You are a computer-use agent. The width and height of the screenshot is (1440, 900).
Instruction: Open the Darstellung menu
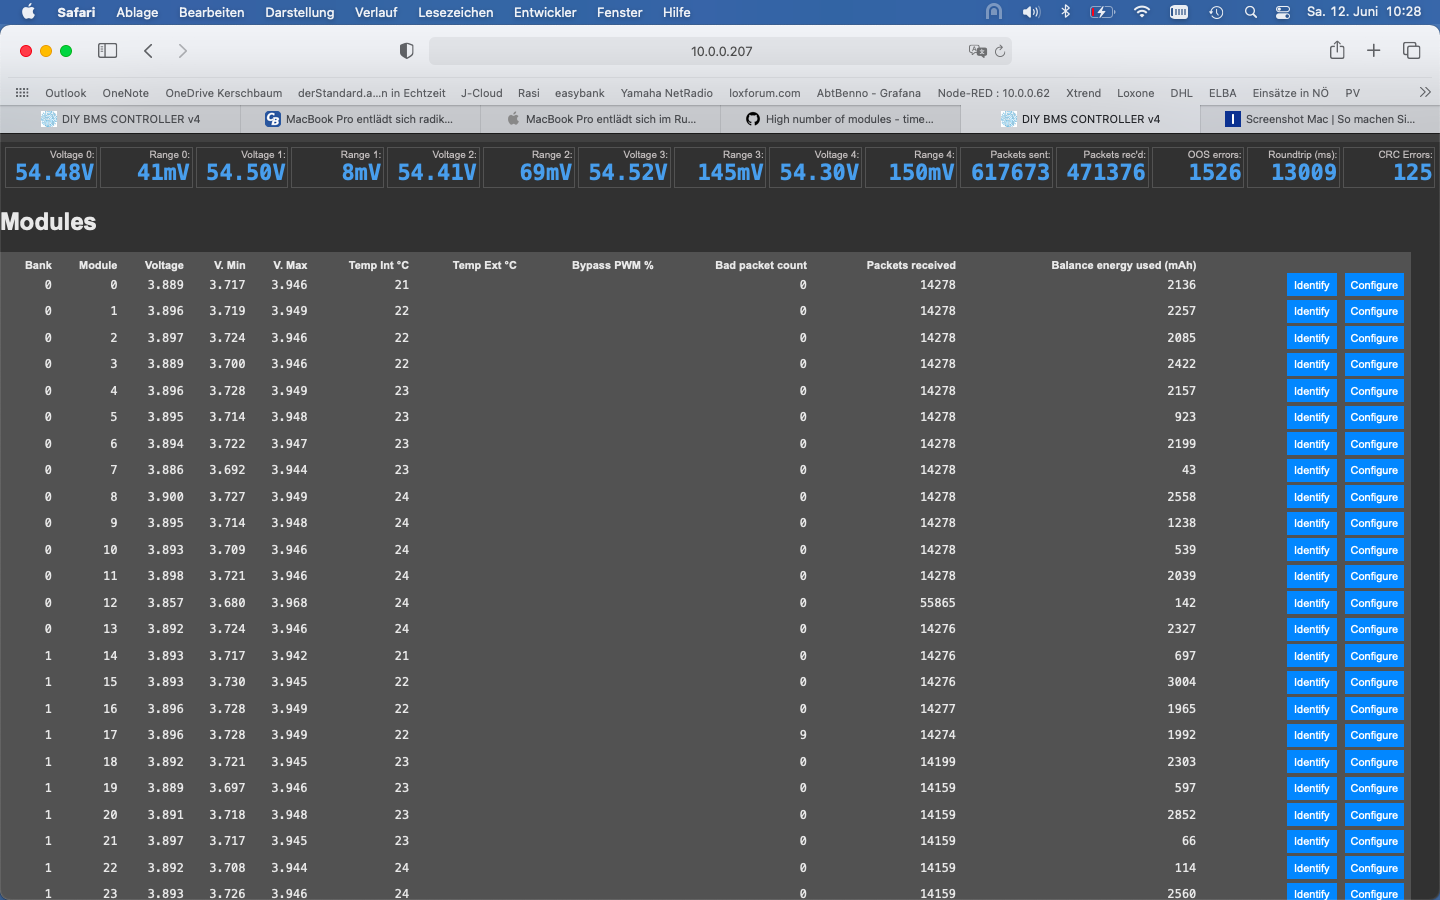(300, 12)
